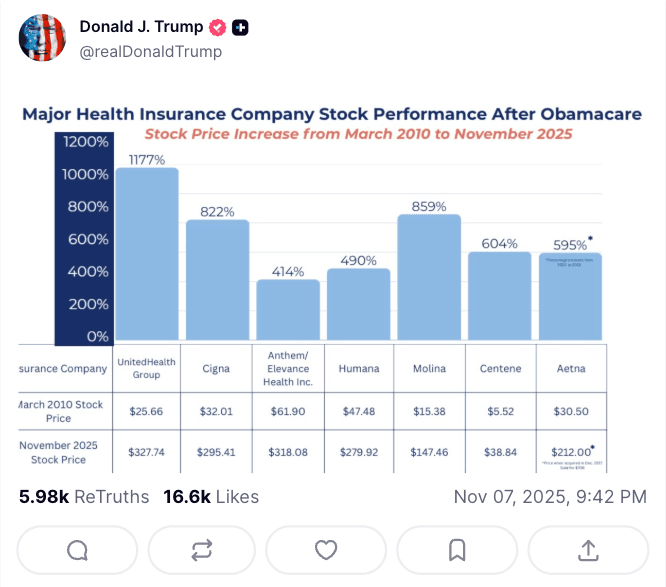This screenshot has width=666, height=587.
Task: Click the Molina 859% bar
Action: click(429, 278)
